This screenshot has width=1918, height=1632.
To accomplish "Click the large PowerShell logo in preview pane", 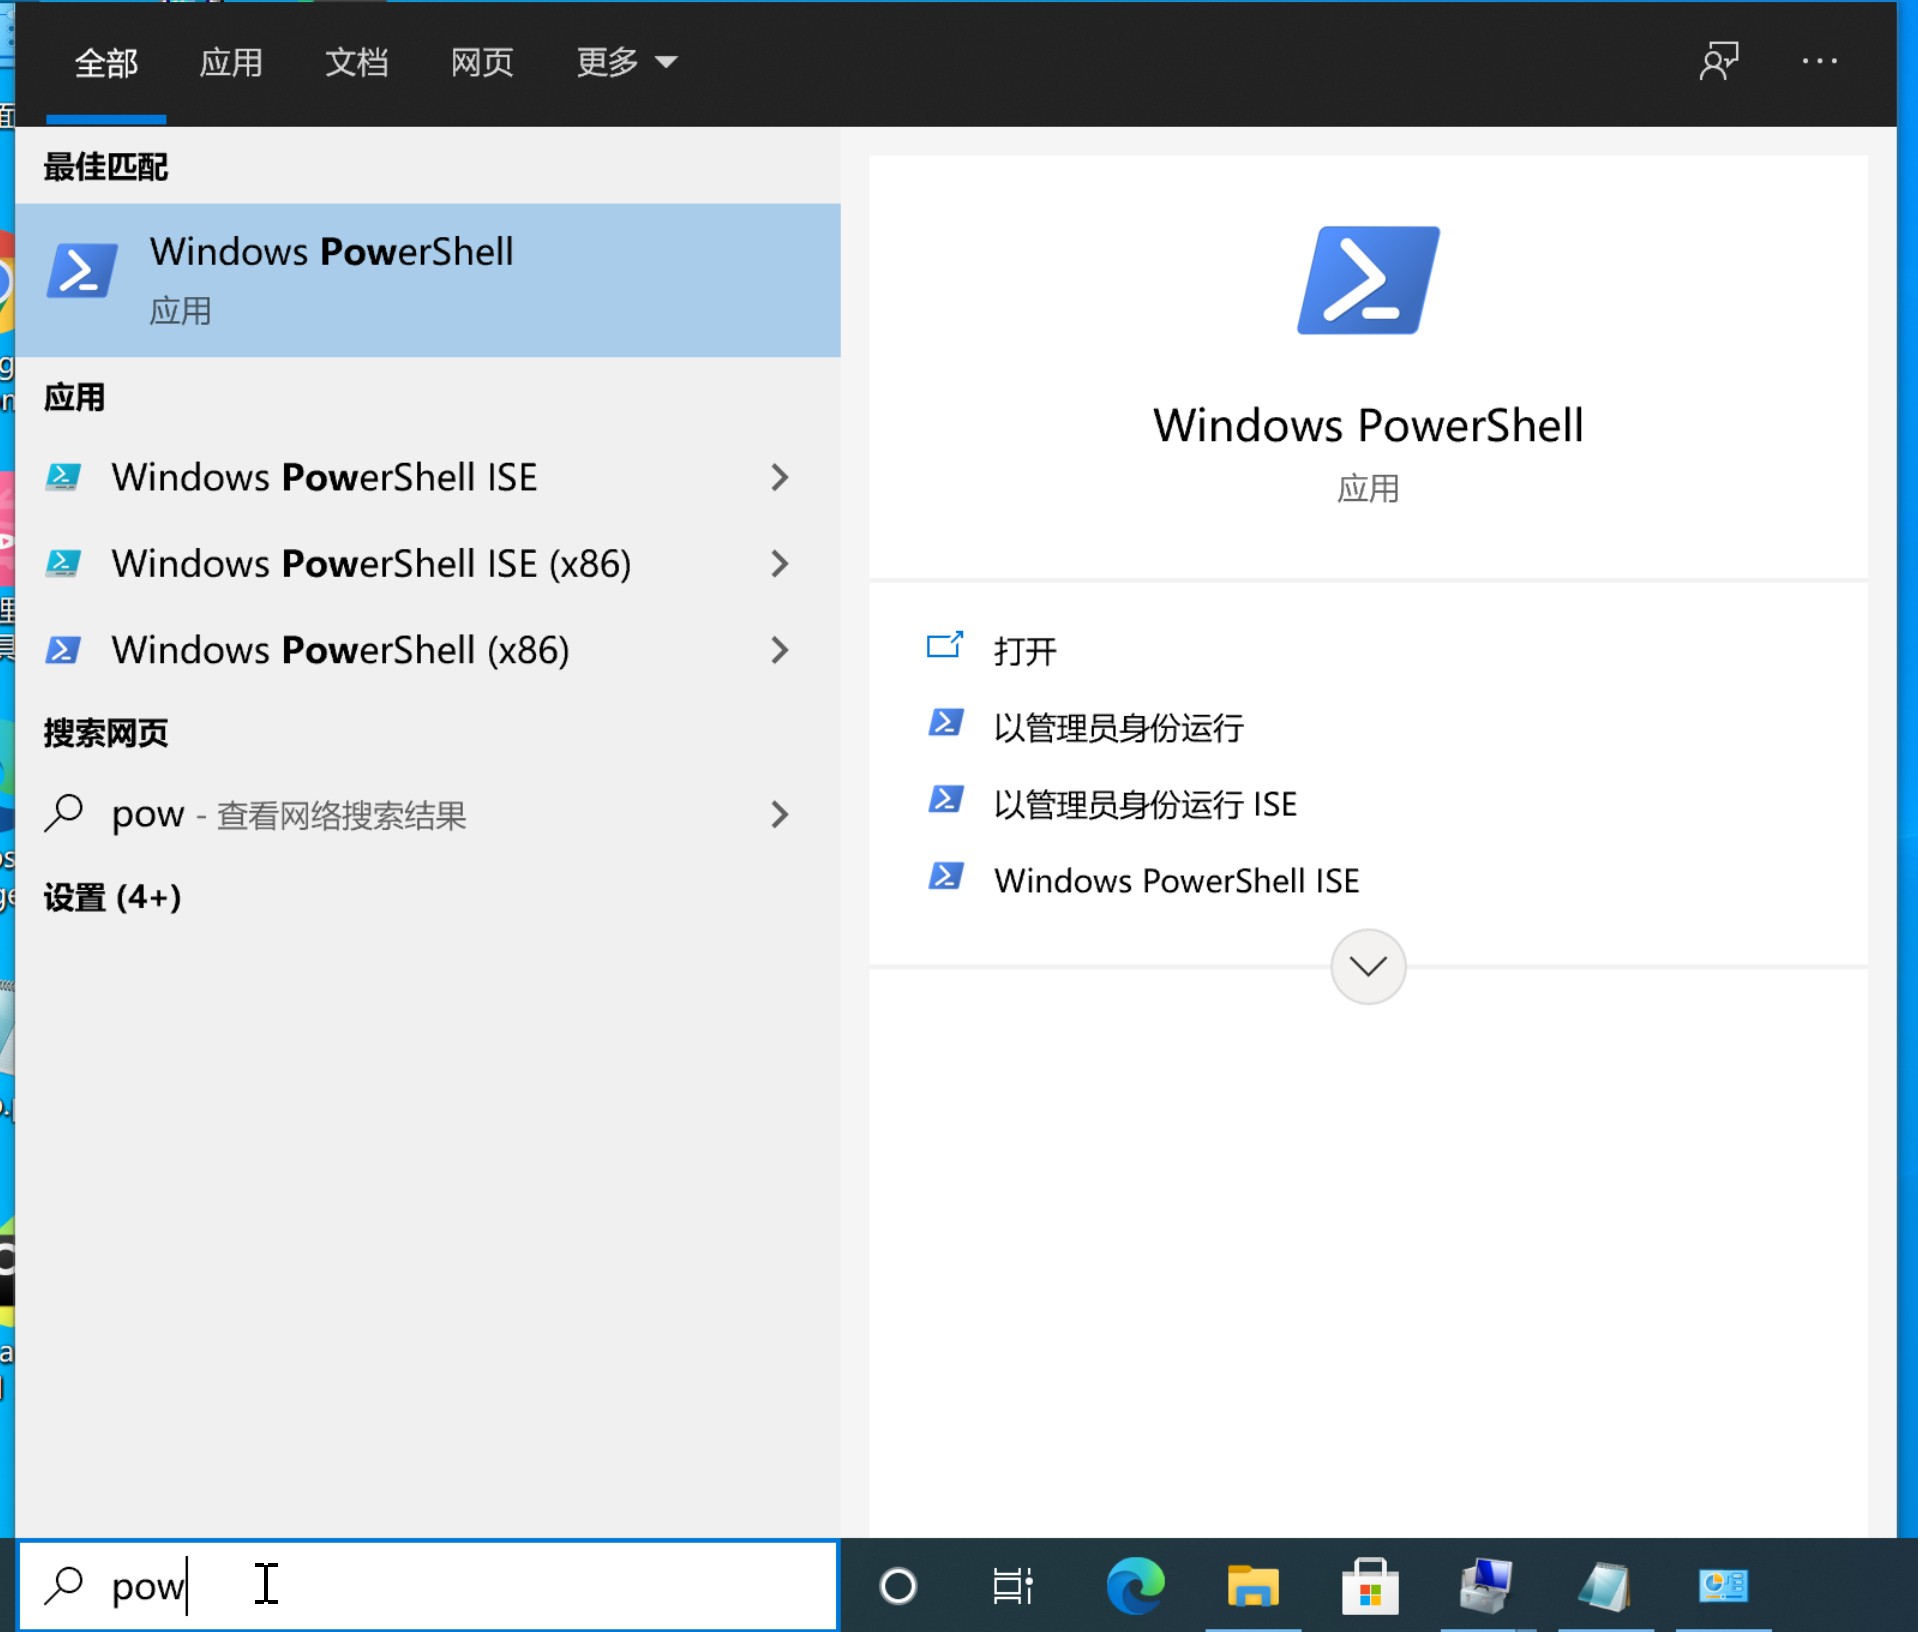I will 1368,280.
